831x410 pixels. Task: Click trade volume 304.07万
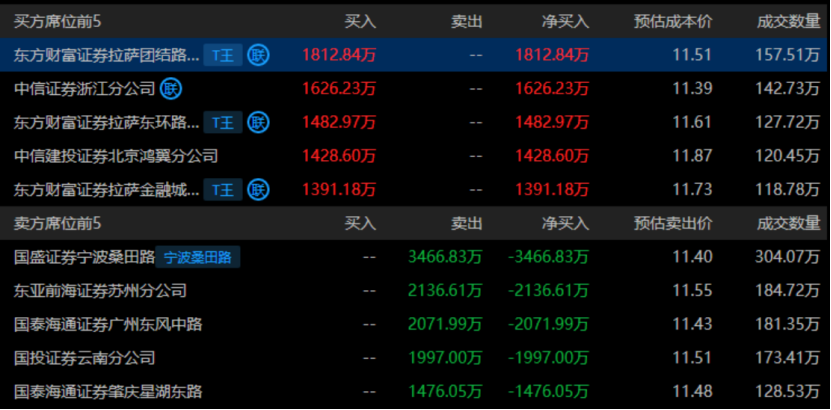tap(788, 257)
